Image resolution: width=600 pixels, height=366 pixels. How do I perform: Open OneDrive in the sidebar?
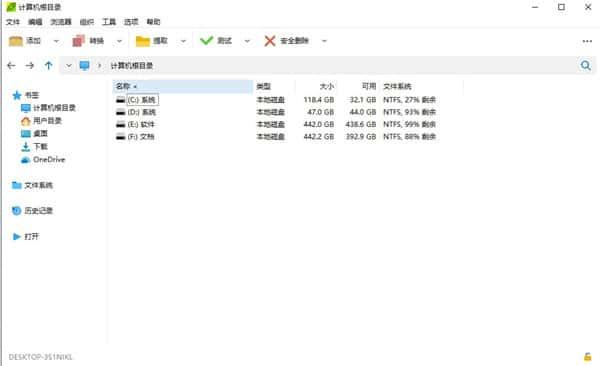coord(43,160)
